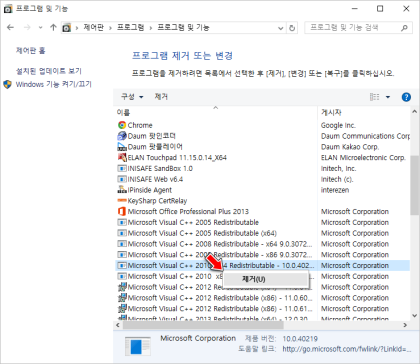Click the horizontal scrollbar right arrow
Screen dimensions: 420x364
click(405, 325)
